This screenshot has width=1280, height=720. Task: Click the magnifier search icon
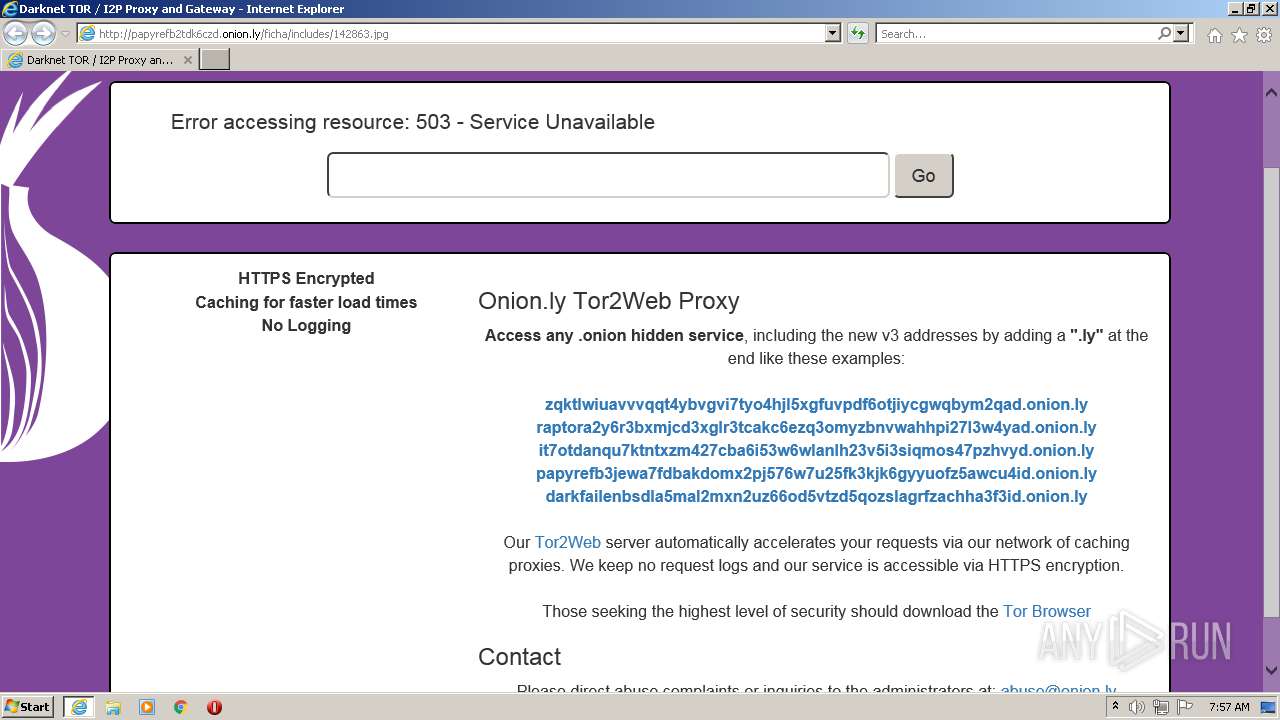(x=1164, y=33)
